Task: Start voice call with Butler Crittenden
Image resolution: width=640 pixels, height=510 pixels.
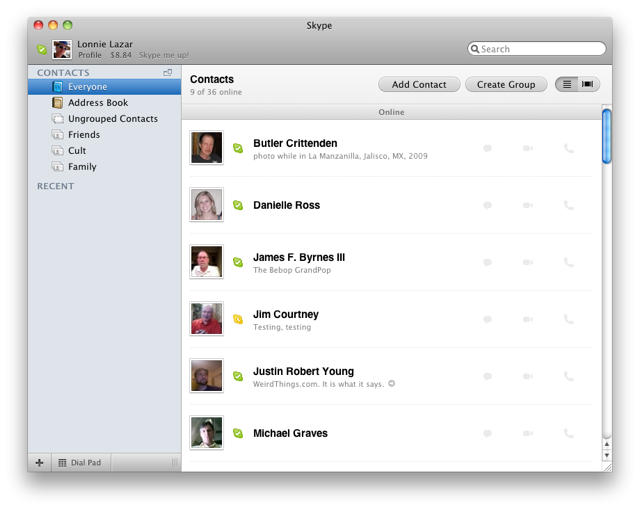Action: 569,148
